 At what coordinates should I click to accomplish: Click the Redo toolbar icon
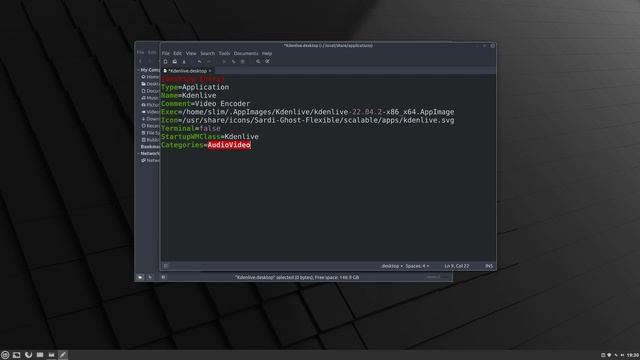point(209,62)
